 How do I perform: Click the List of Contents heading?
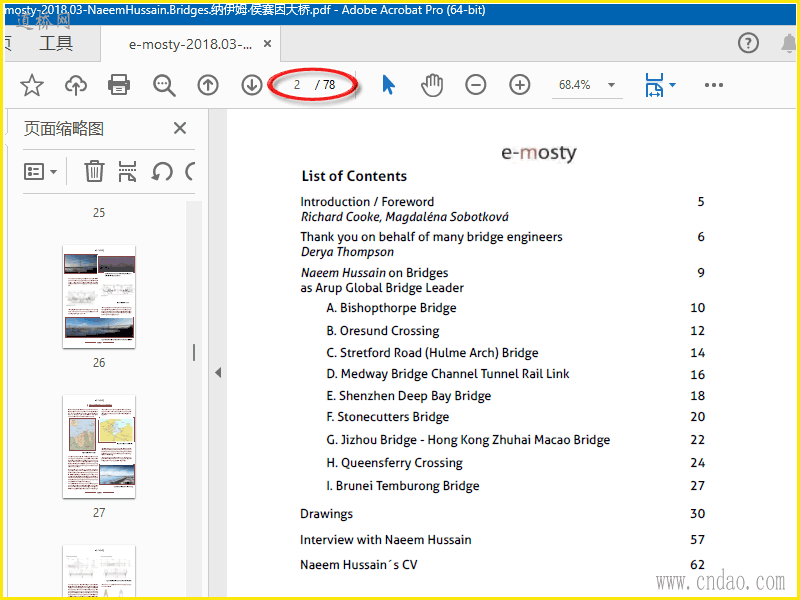354,176
